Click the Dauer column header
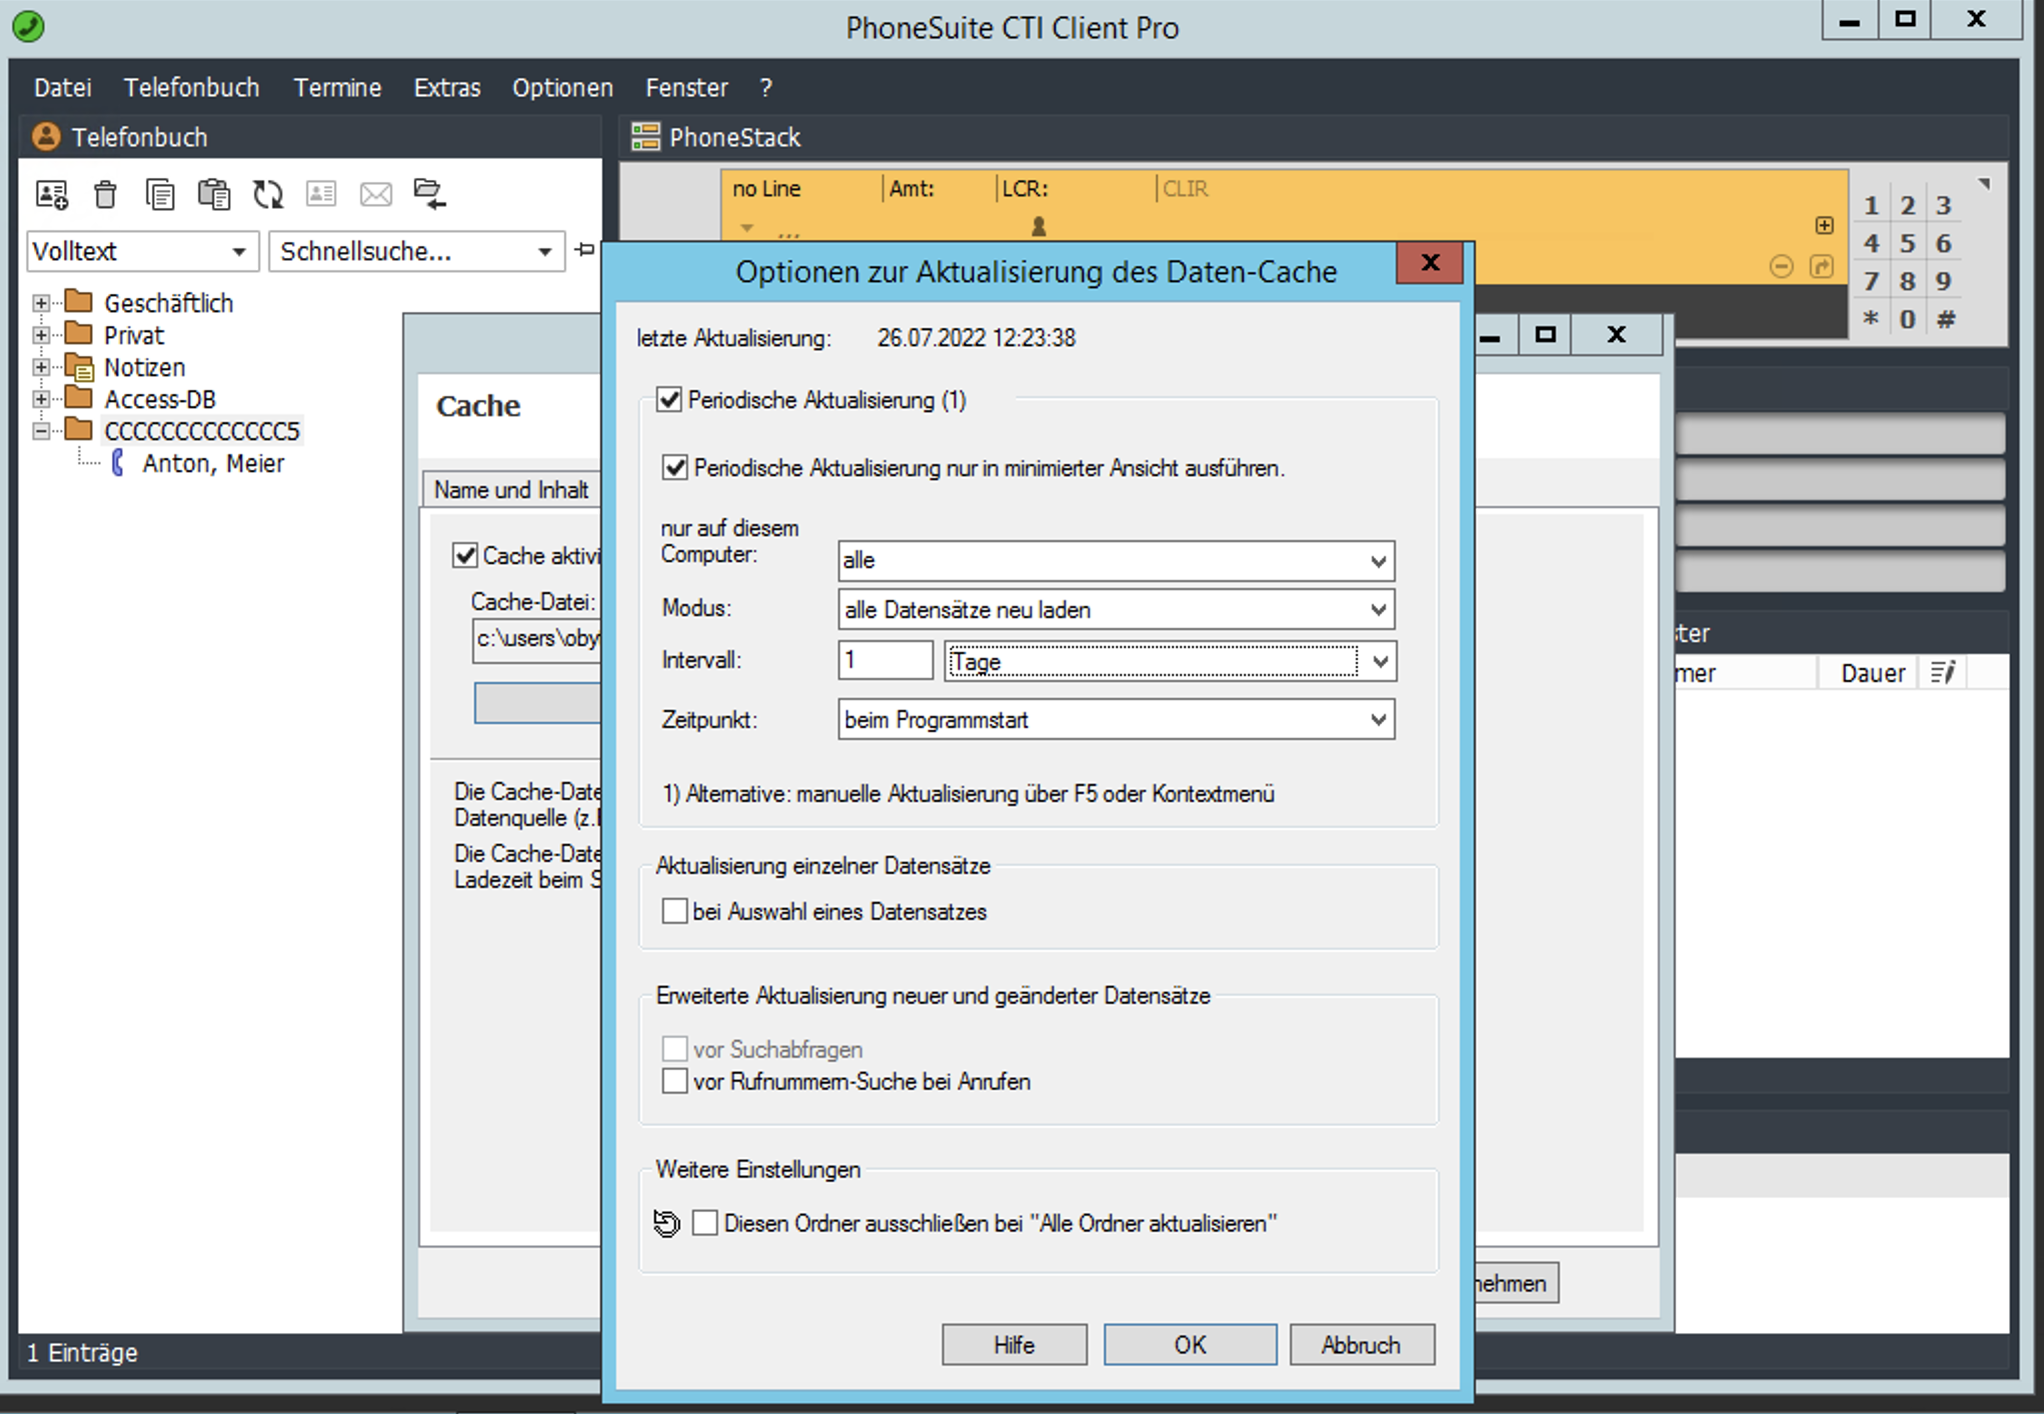This screenshot has height=1414, width=2044. [1872, 673]
